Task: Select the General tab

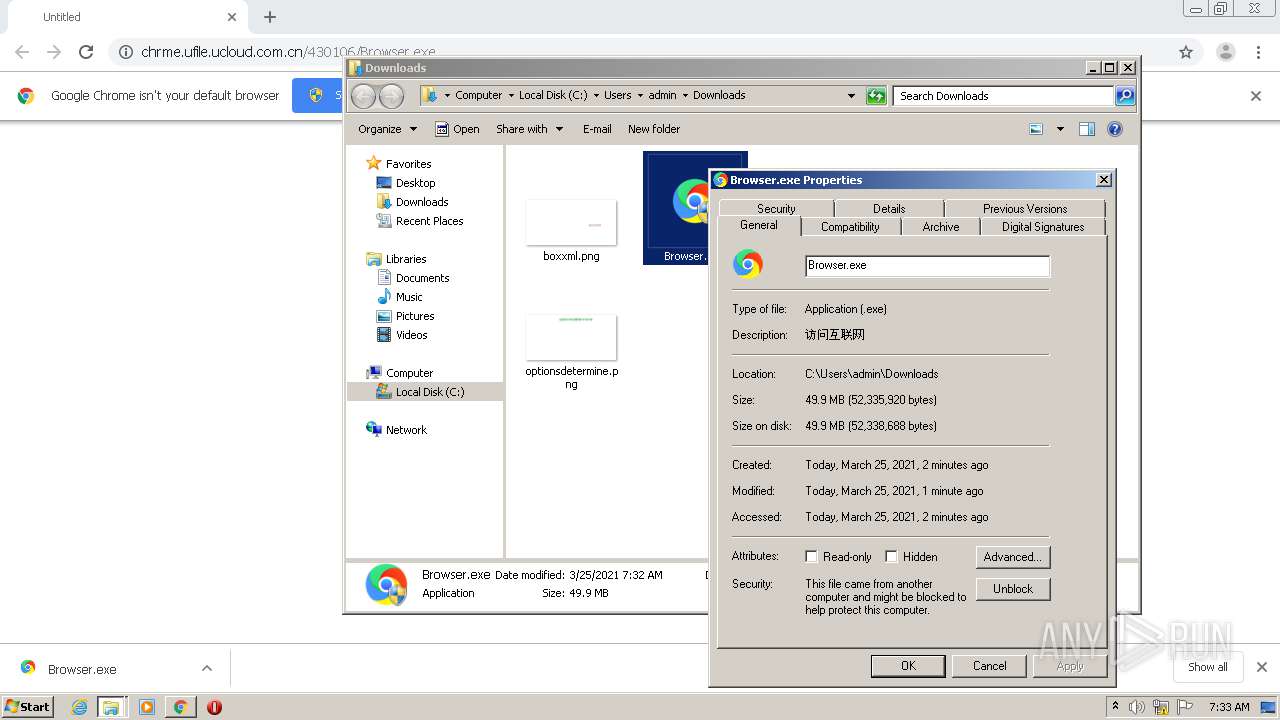Action: [x=759, y=226]
